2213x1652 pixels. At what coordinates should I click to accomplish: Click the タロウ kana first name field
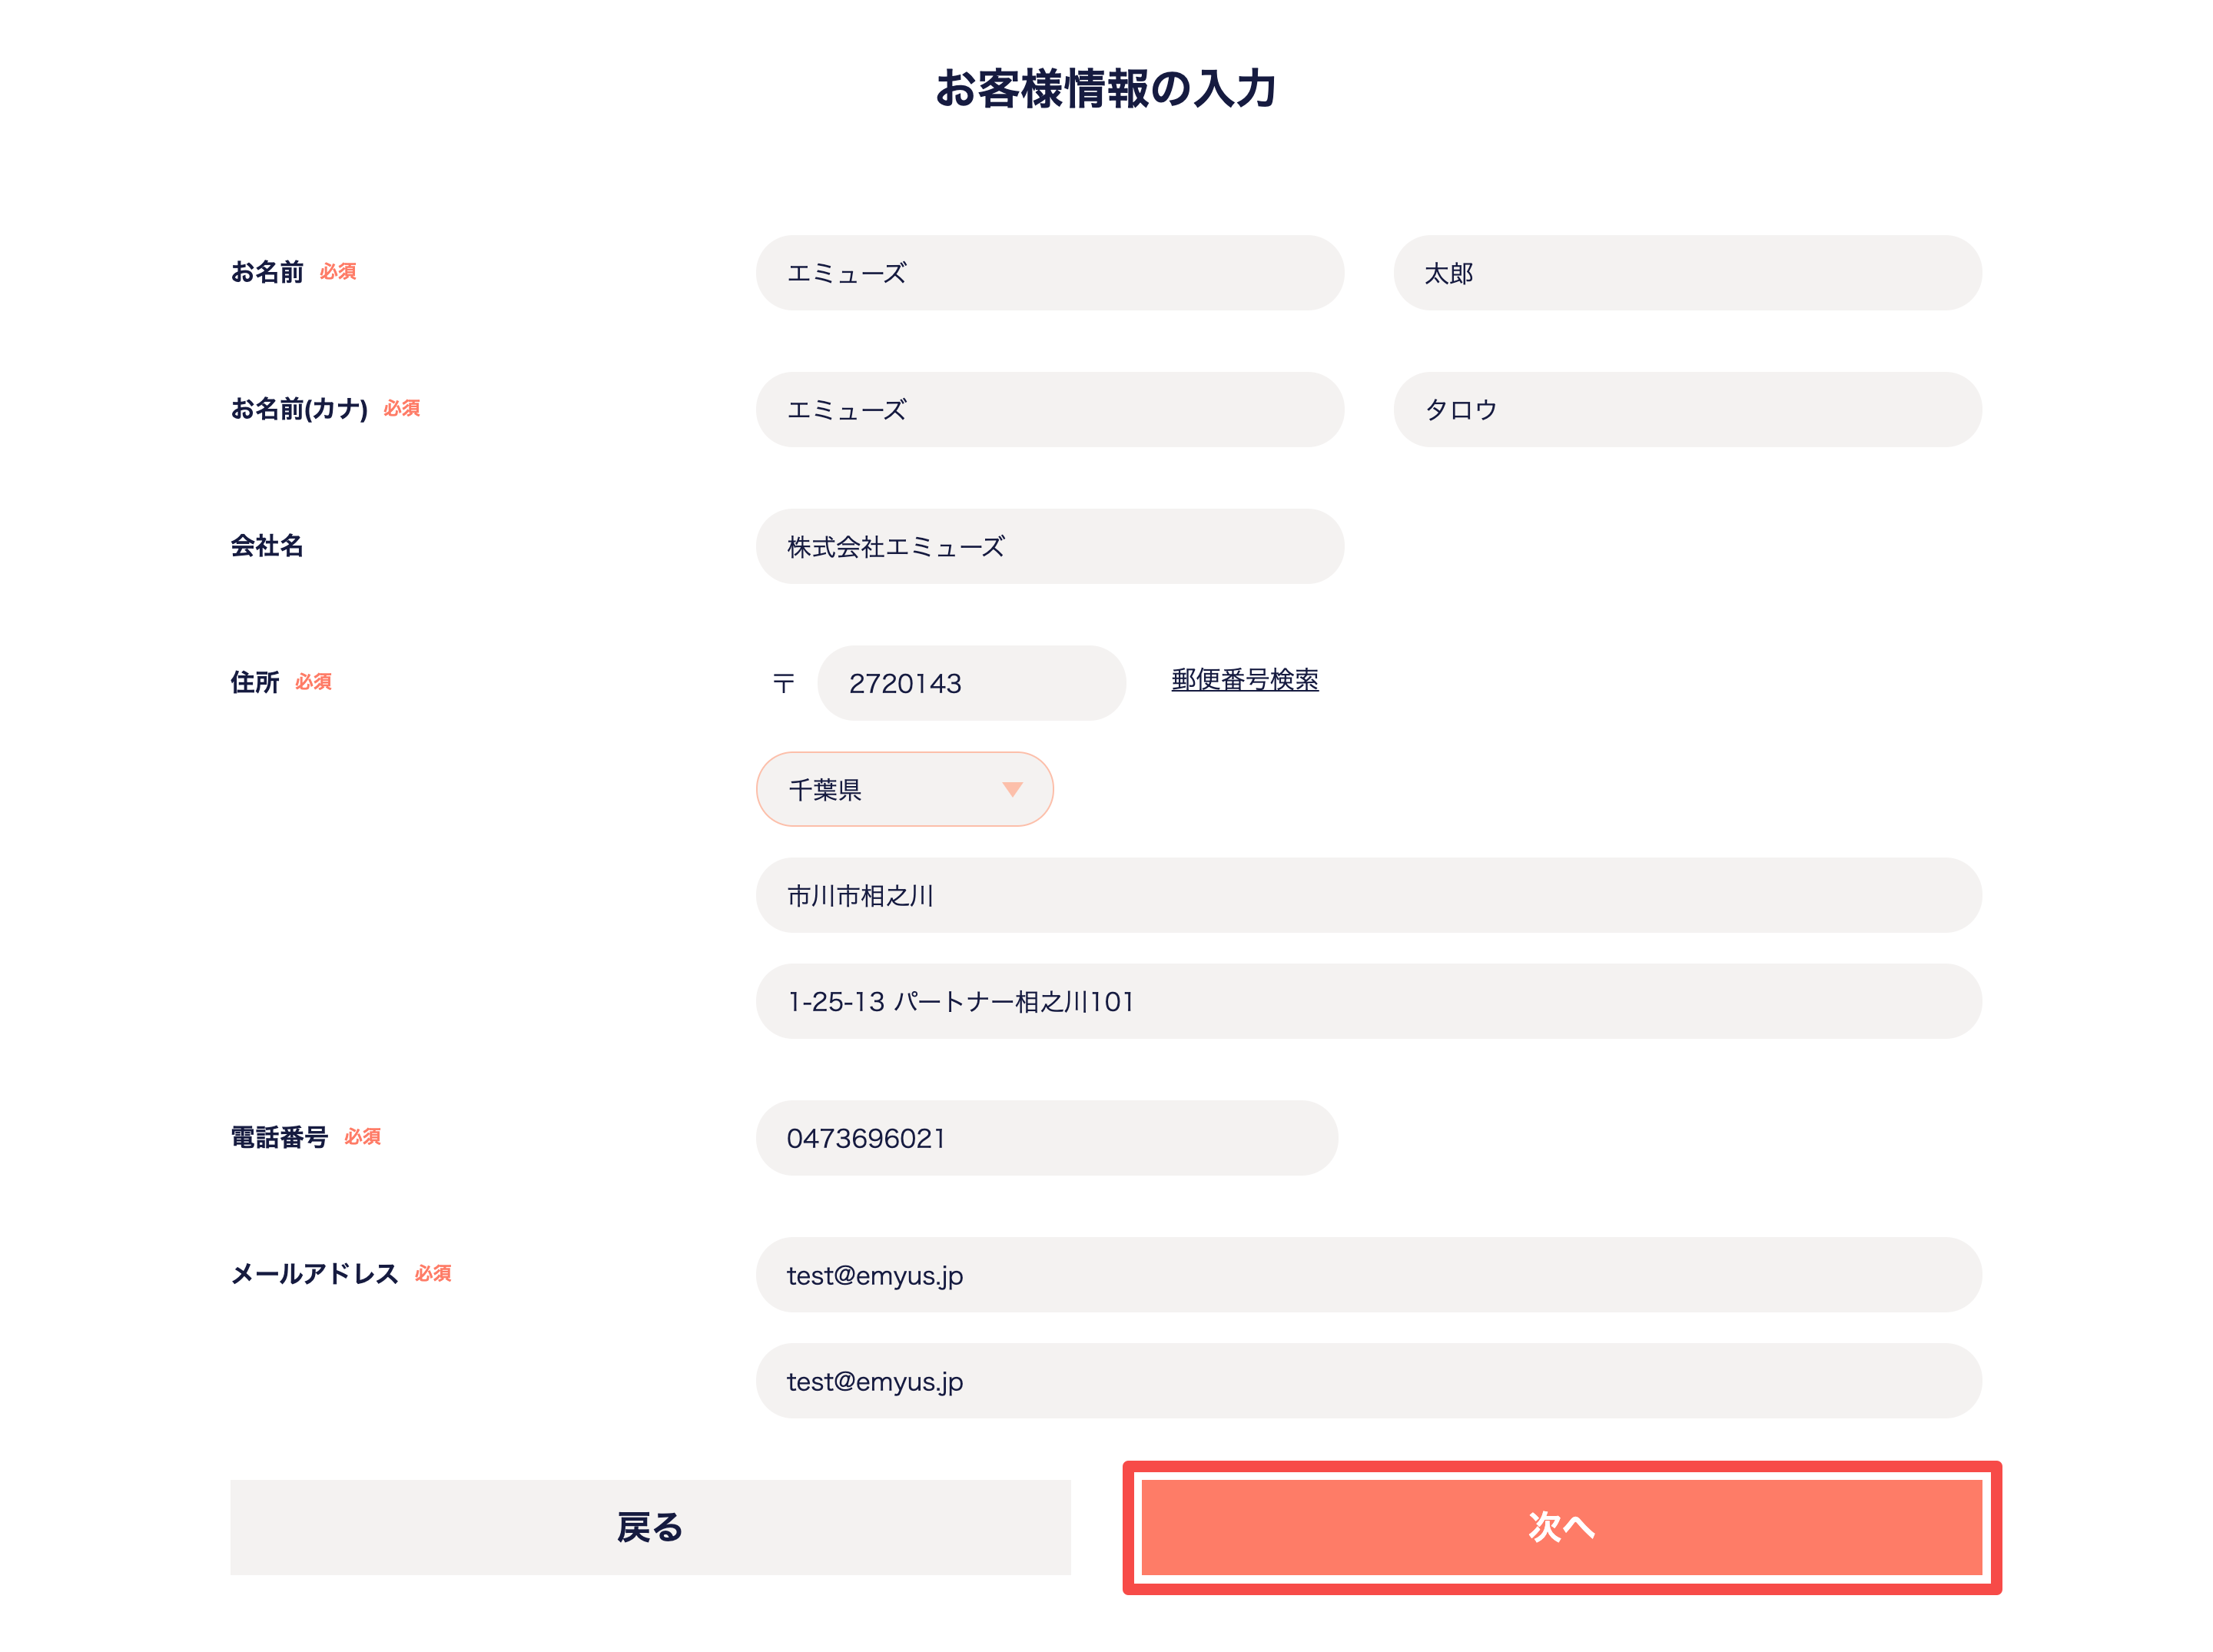1687,409
